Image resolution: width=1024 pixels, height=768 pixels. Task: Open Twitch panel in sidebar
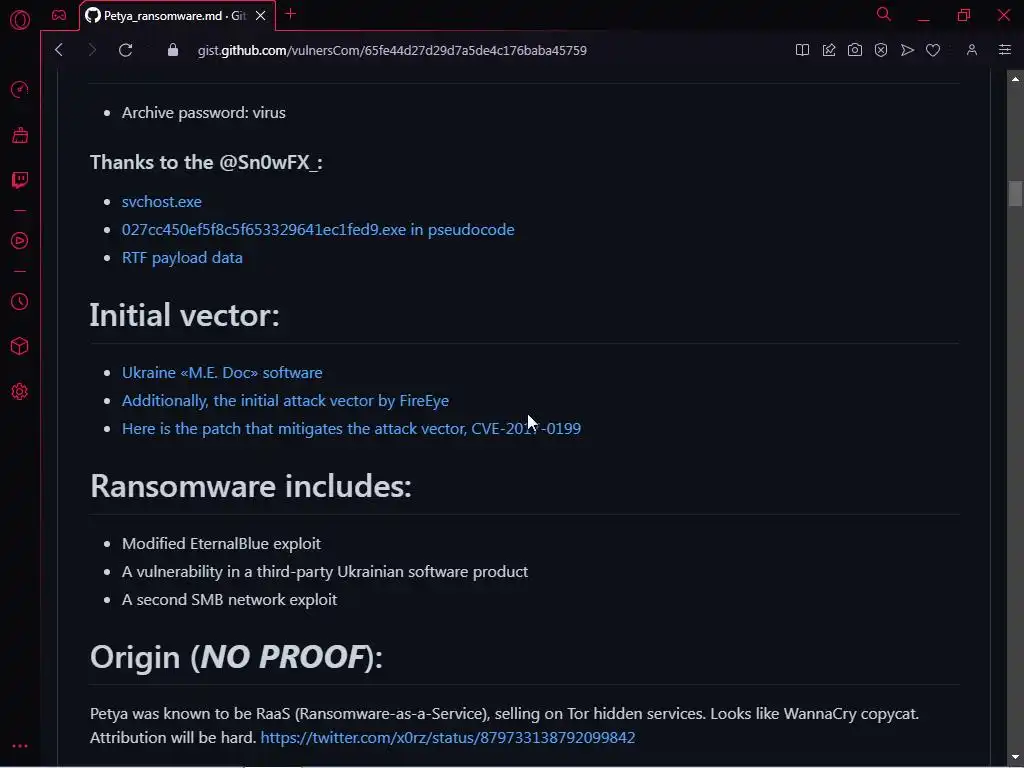pyautogui.click(x=20, y=180)
